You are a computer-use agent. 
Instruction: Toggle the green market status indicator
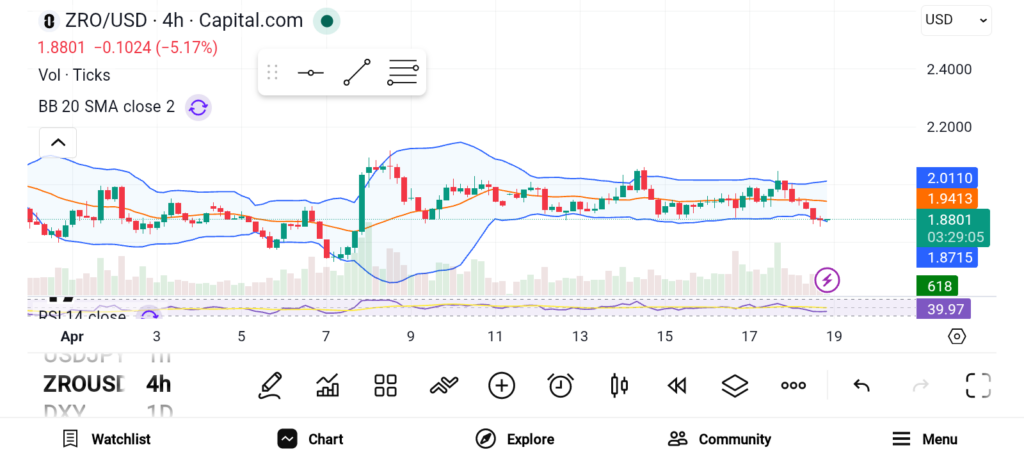click(326, 20)
